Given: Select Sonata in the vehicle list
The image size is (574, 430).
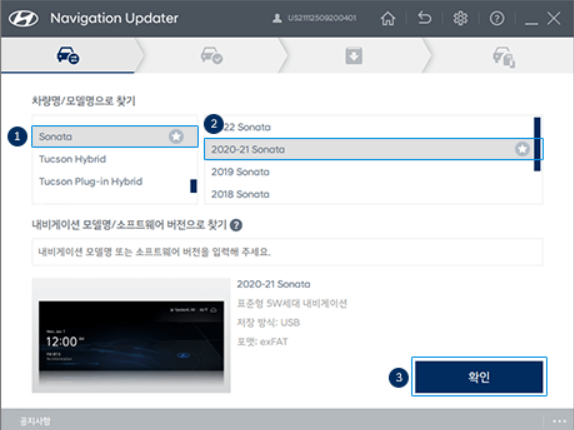Looking at the screenshot, I should coord(115,137).
